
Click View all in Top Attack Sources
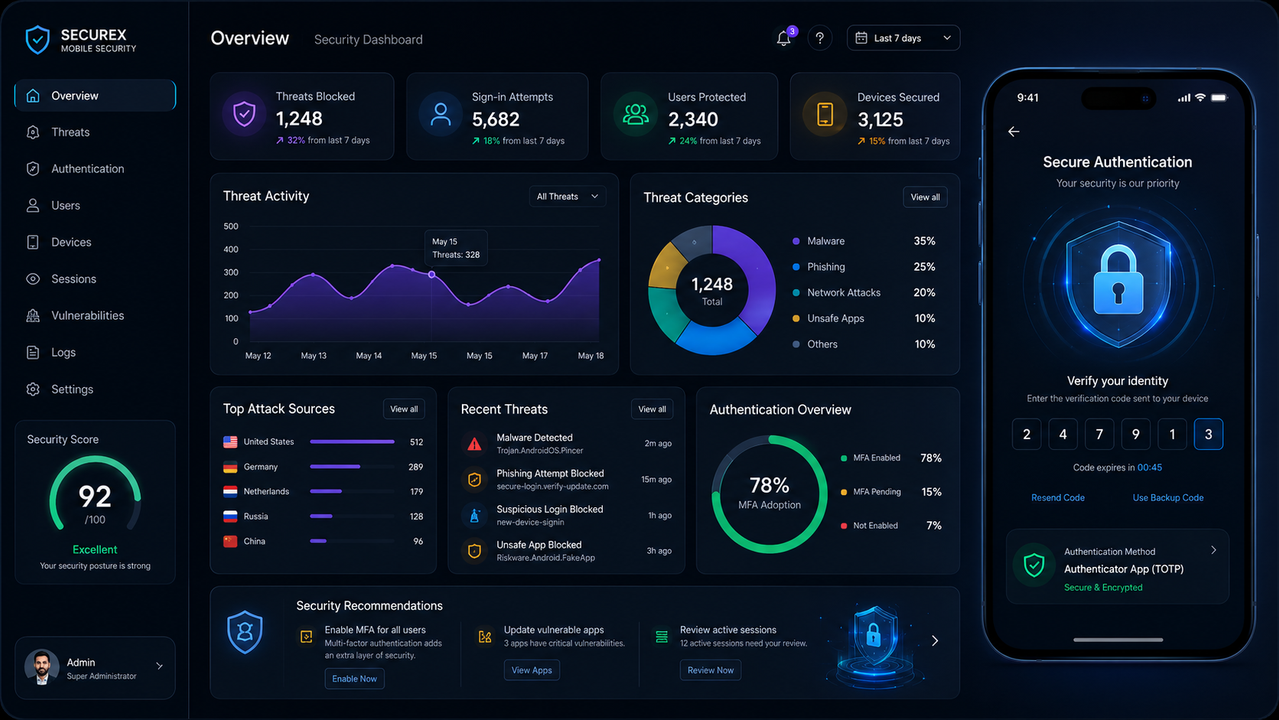pyautogui.click(x=404, y=409)
